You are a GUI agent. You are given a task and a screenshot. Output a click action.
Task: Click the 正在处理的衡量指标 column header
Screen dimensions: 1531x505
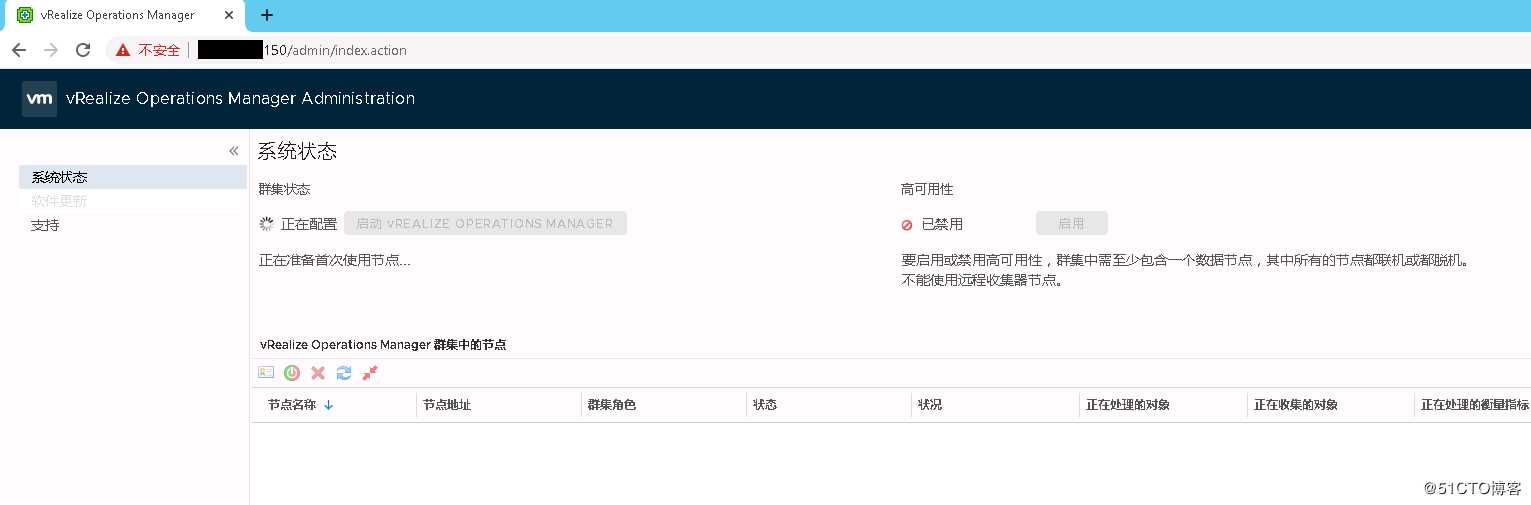1475,405
